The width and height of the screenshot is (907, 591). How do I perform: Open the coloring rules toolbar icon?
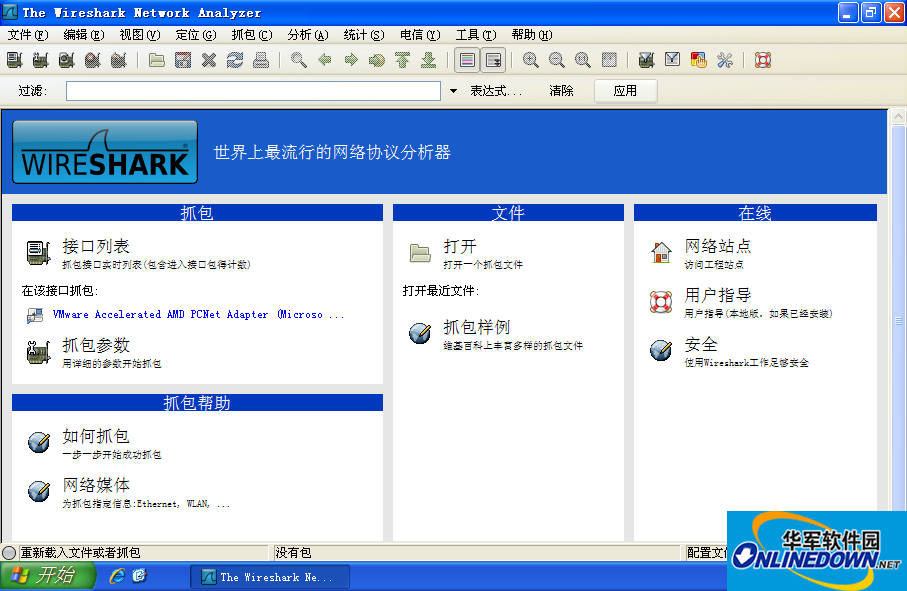click(x=698, y=60)
